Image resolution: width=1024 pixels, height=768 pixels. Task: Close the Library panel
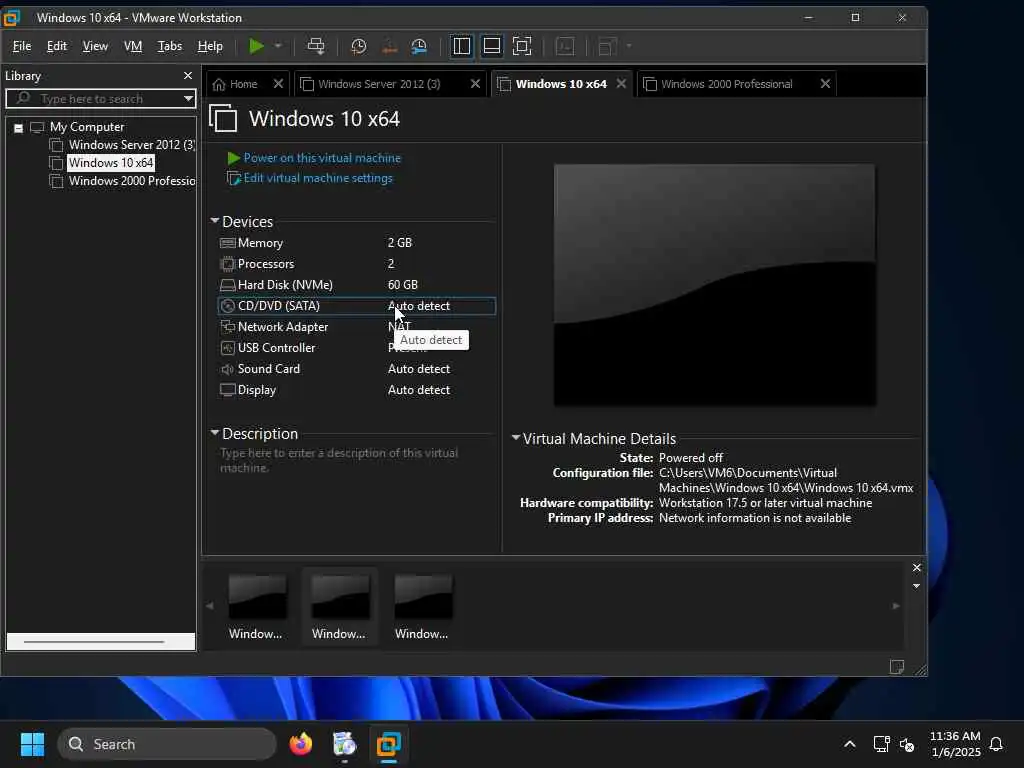tap(188, 76)
